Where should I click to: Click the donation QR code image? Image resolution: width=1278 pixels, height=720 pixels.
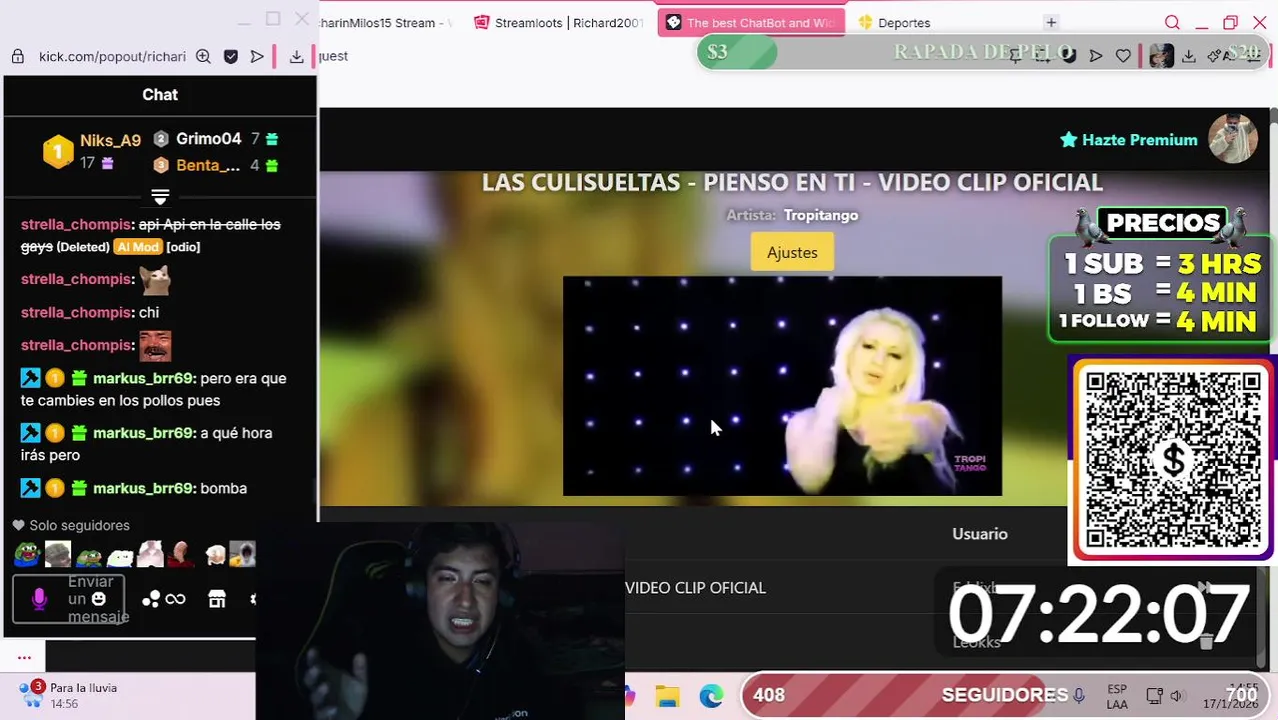point(1173,460)
